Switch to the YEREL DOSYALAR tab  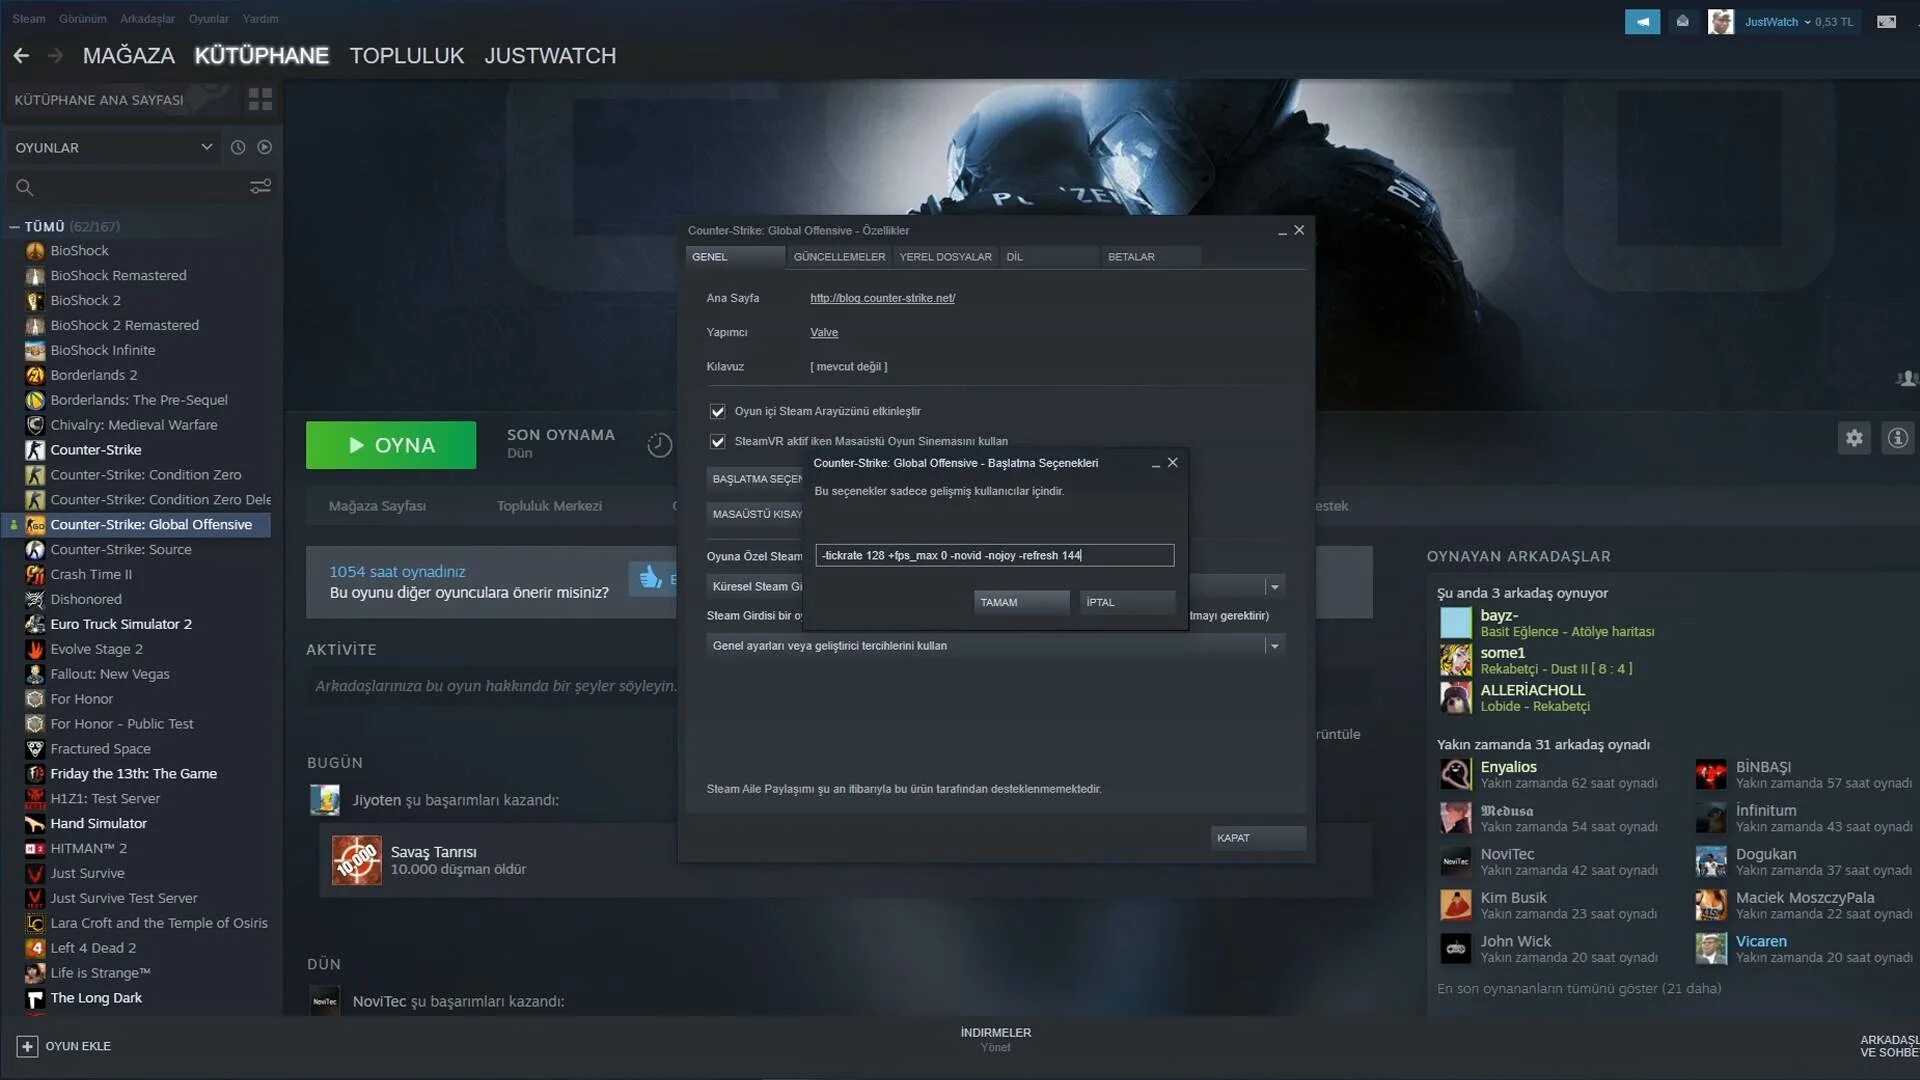click(x=944, y=257)
